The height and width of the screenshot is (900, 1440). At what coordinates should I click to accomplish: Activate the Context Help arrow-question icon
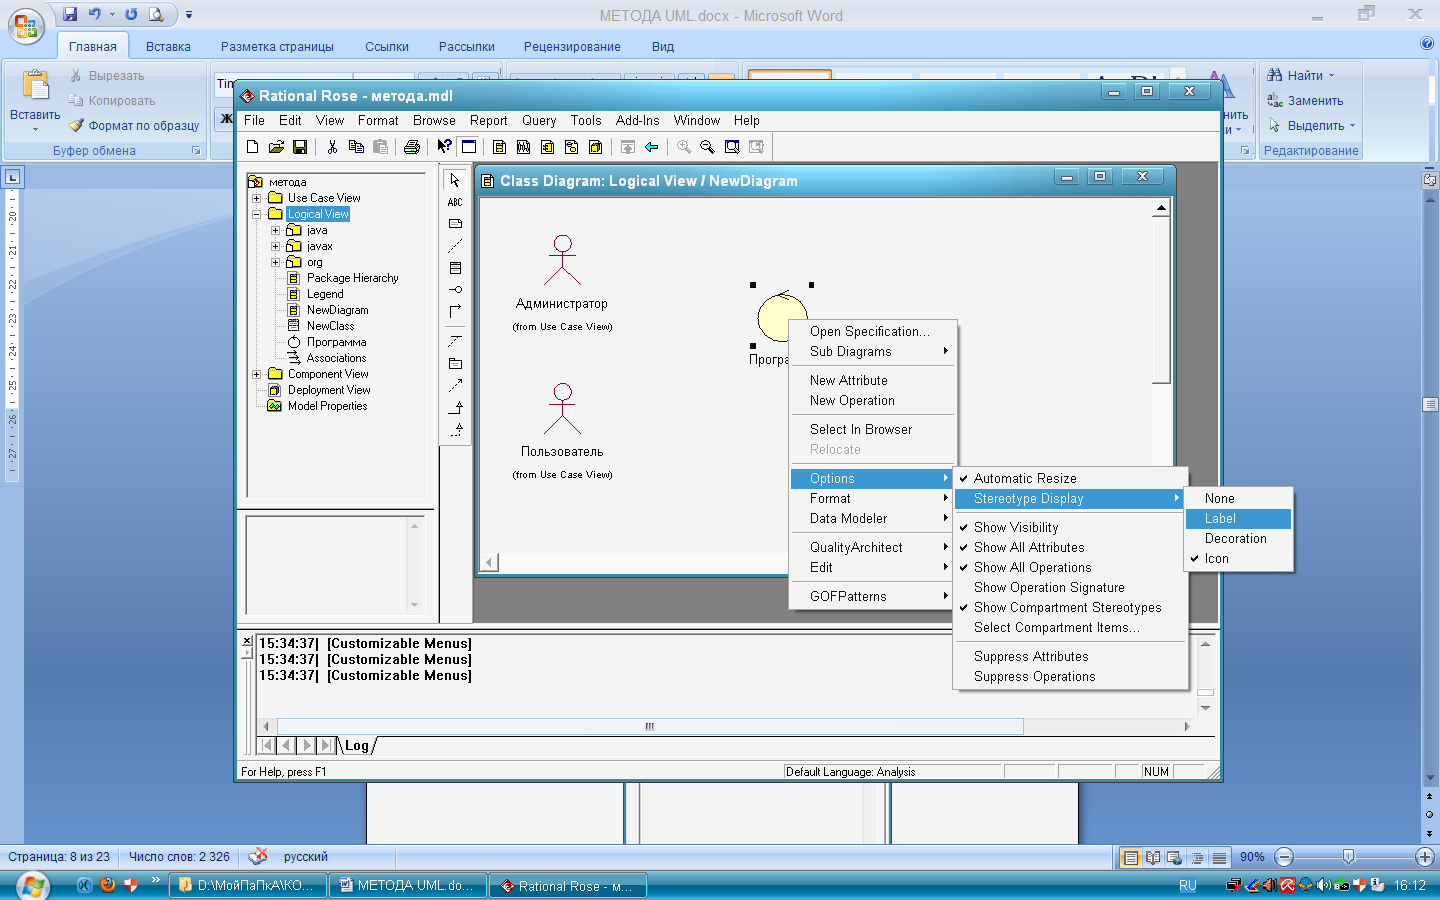pos(445,147)
